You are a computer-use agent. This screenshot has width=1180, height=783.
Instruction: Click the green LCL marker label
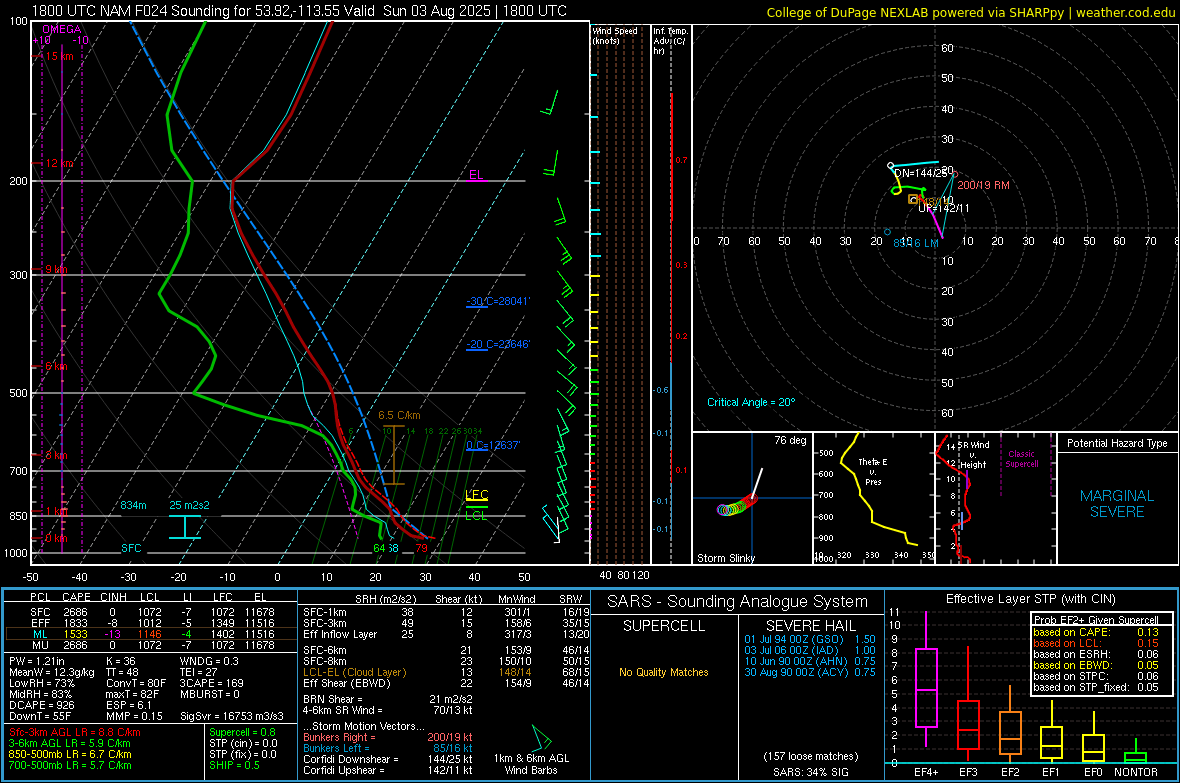click(x=476, y=515)
